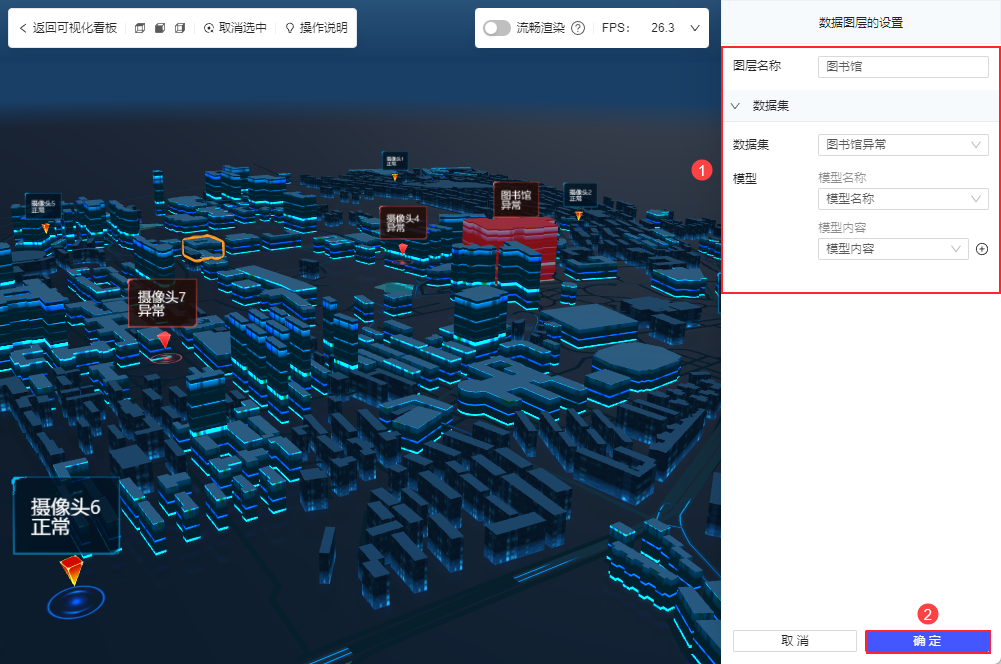
Task: Open the 模型内容 dropdown
Action: [892, 249]
